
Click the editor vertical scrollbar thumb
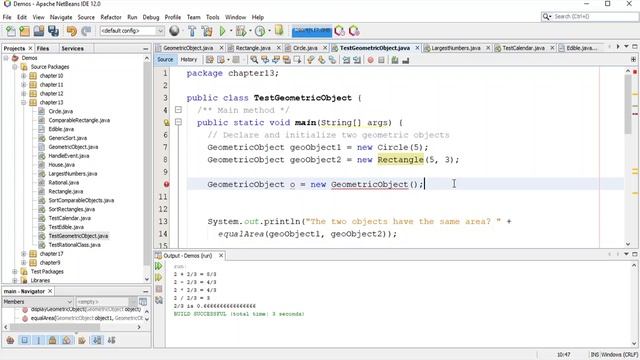pos(628,104)
